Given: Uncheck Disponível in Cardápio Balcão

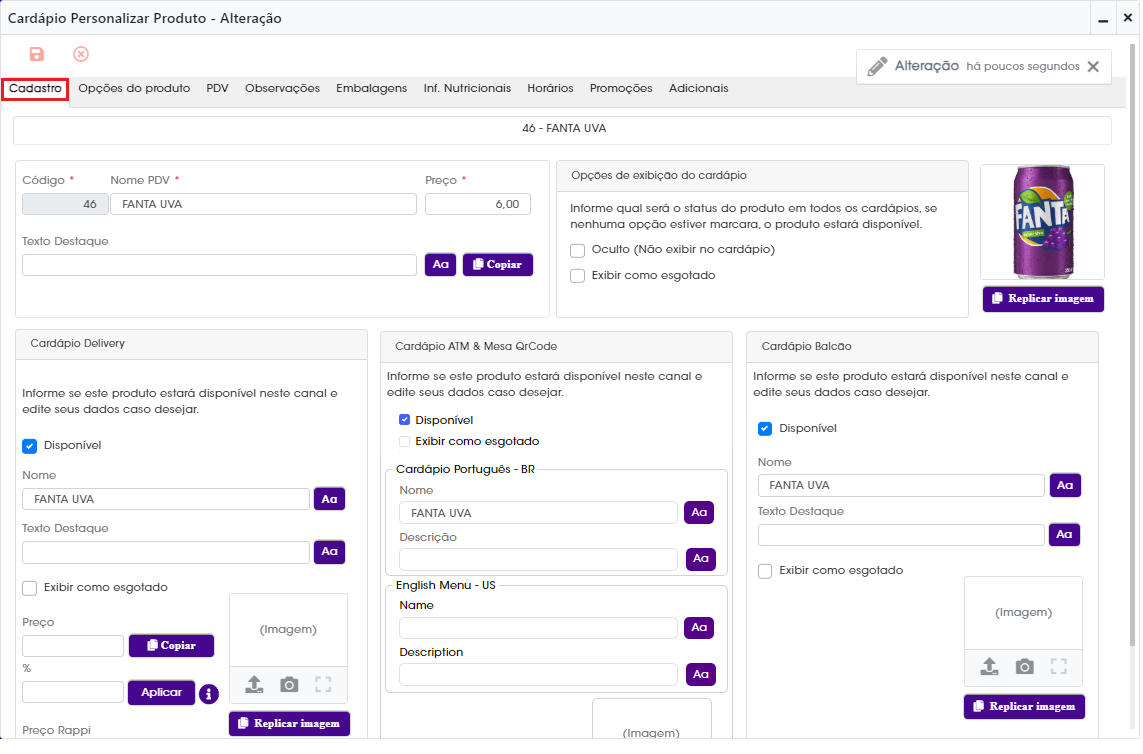Looking at the screenshot, I should (765, 429).
